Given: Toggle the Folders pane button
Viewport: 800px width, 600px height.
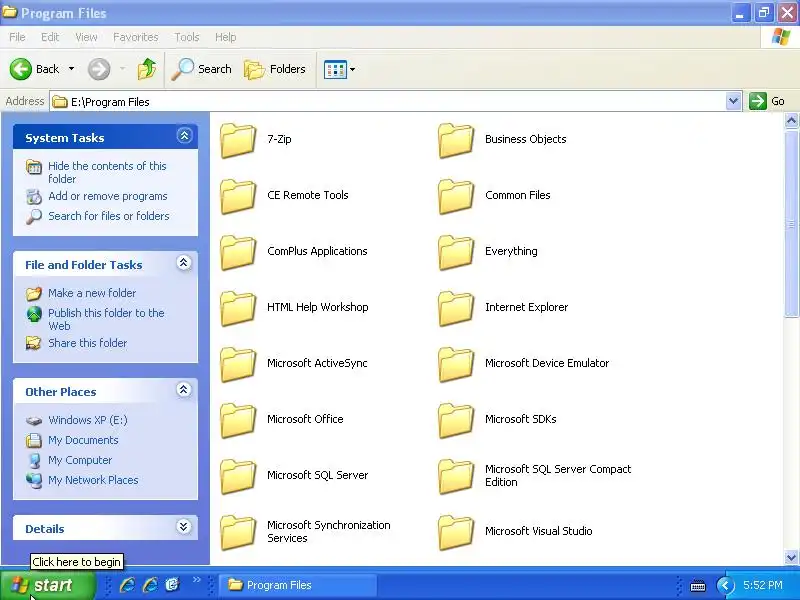Looking at the screenshot, I should pyautogui.click(x=275, y=69).
